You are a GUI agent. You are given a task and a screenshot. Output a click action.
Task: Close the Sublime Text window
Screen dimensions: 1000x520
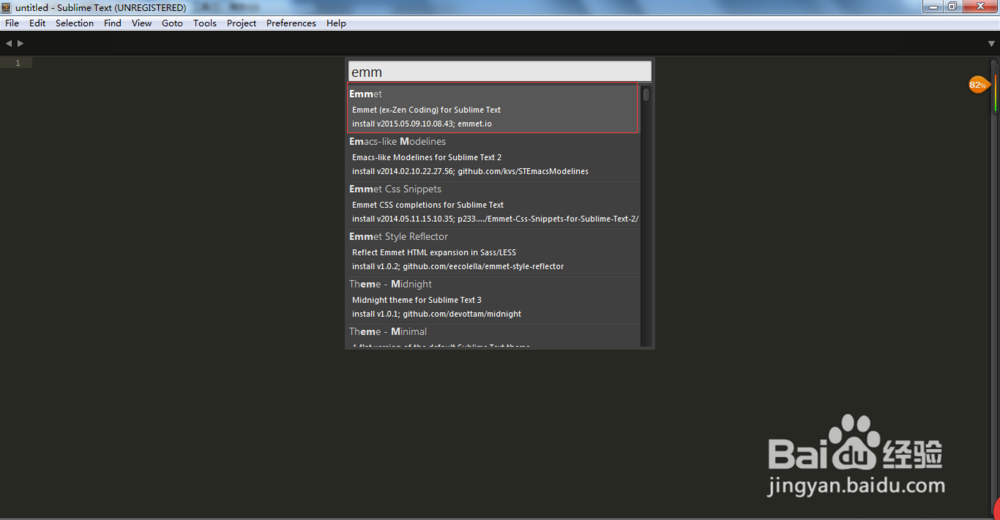click(x=980, y=6)
